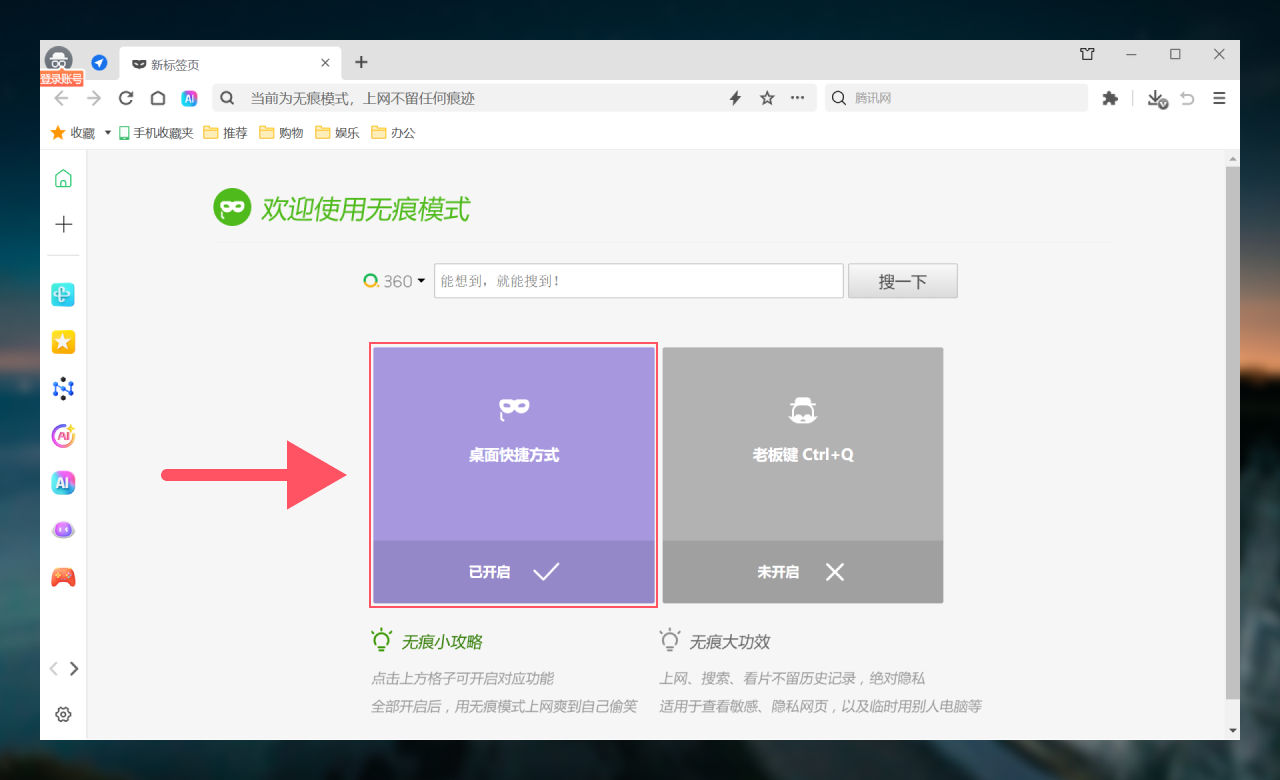This screenshot has height=780, width=1280.
Task: Open a new tab with plus button
Action: click(361, 62)
